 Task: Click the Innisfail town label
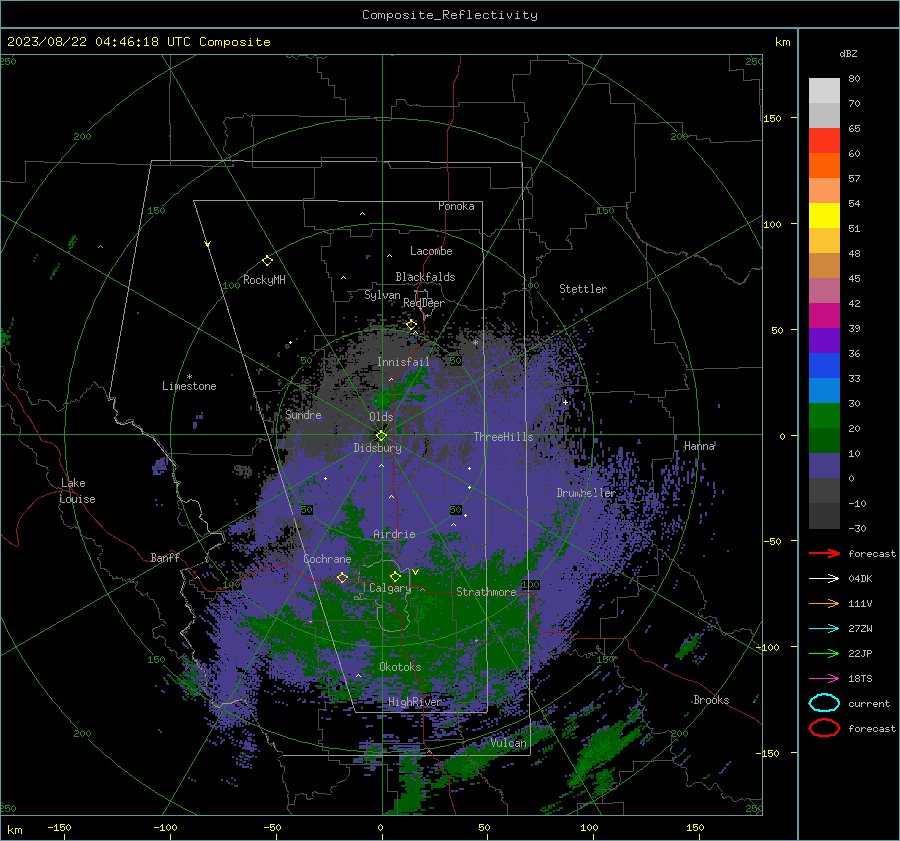(403, 362)
